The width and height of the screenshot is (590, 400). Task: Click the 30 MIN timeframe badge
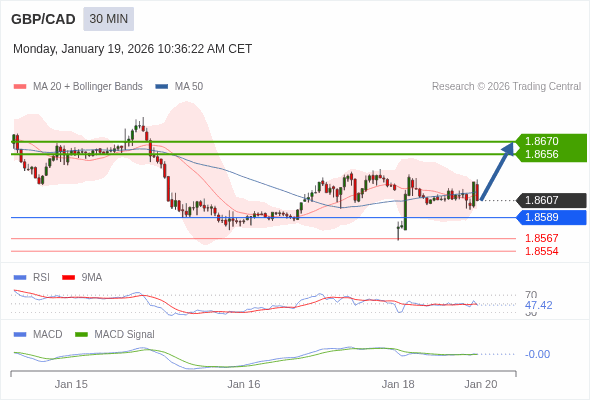tap(108, 19)
